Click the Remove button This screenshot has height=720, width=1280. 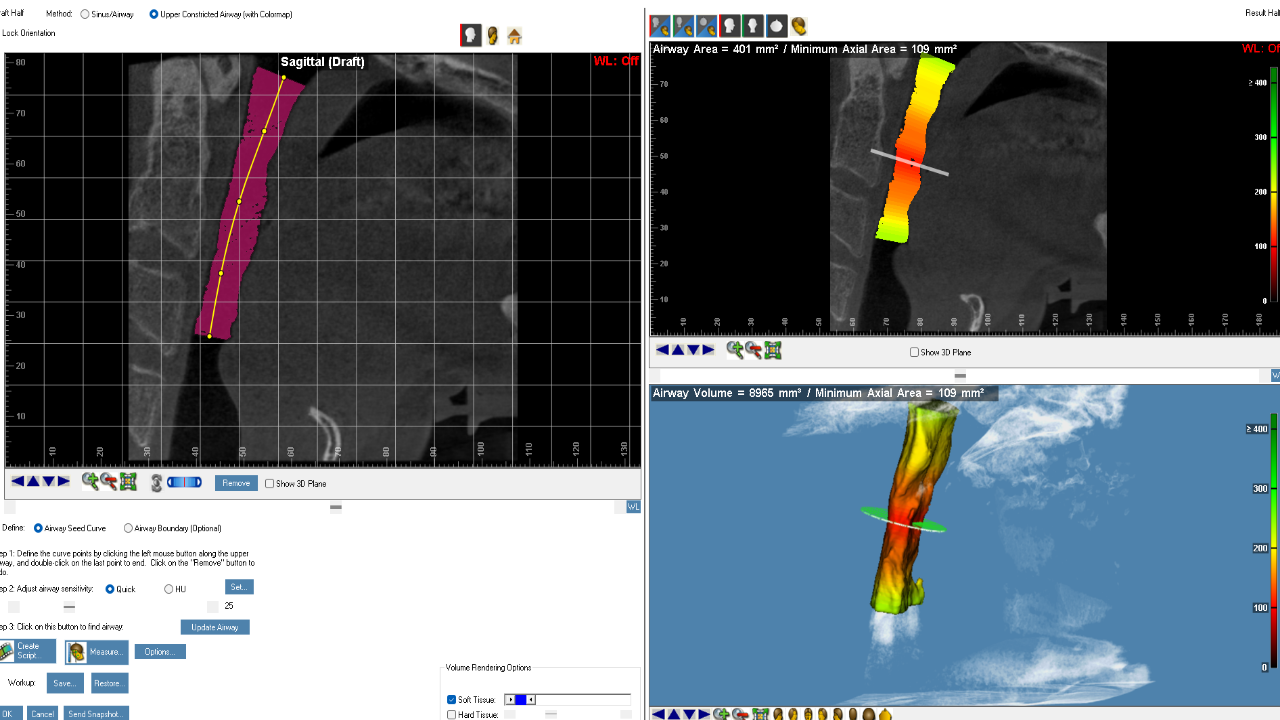[x=236, y=483]
